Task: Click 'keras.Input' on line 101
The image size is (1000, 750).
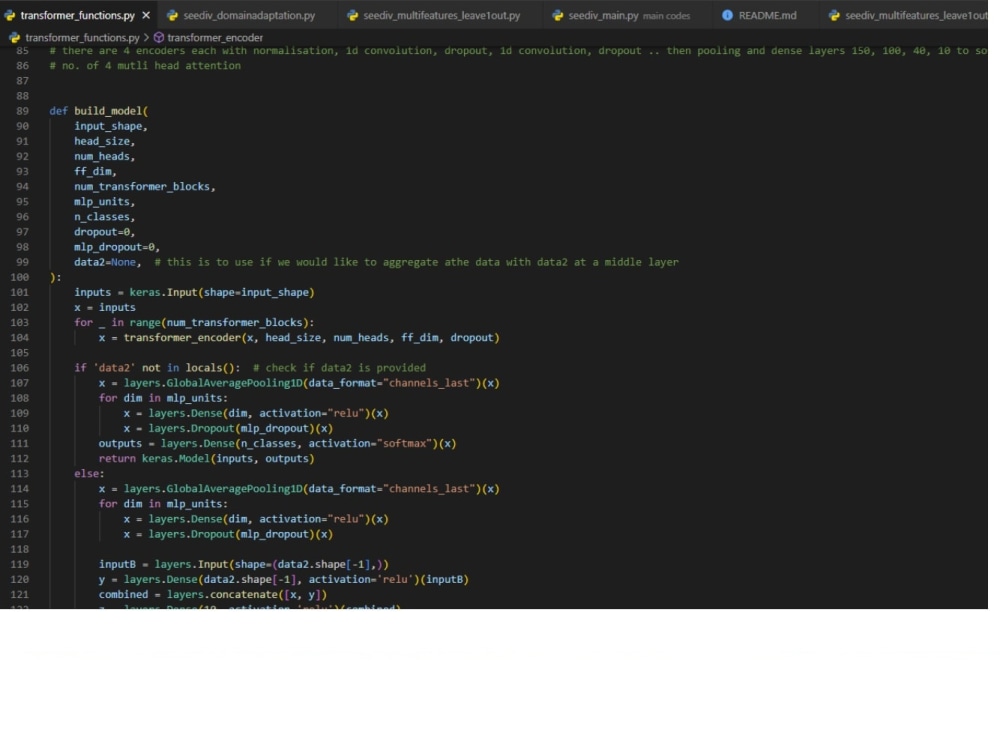Action: coord(163,293)
